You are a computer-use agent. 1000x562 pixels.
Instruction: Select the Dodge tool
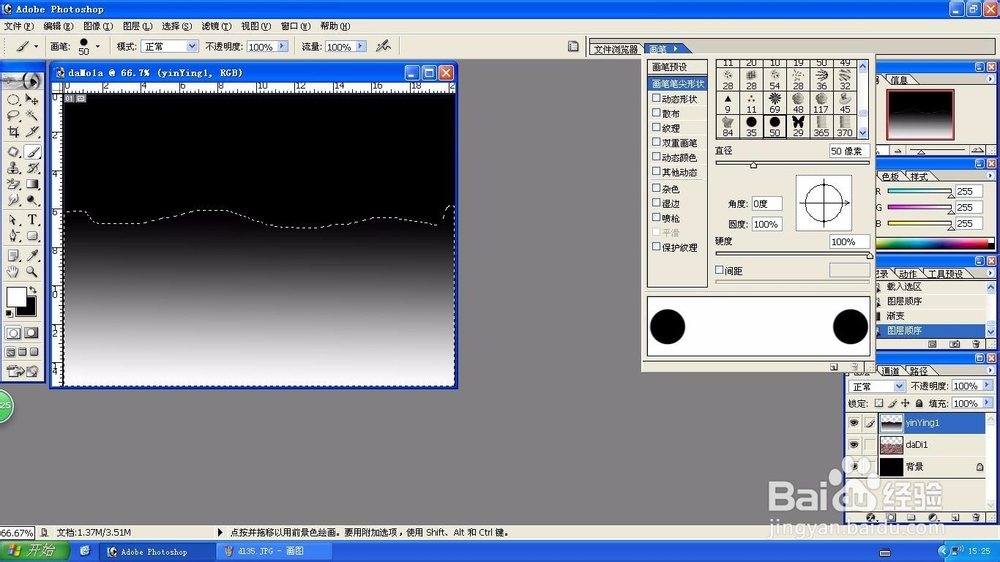click(32, 200)
